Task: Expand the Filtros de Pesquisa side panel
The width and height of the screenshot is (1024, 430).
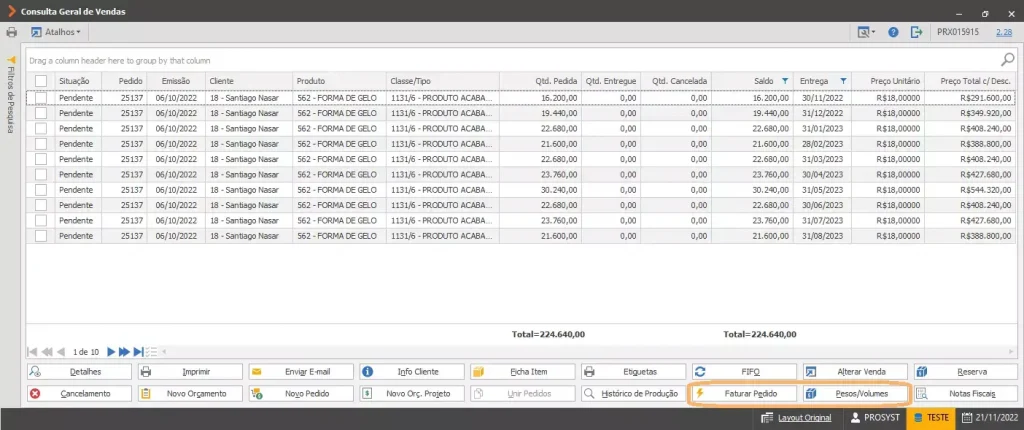Action: click(x=11, y=95)
